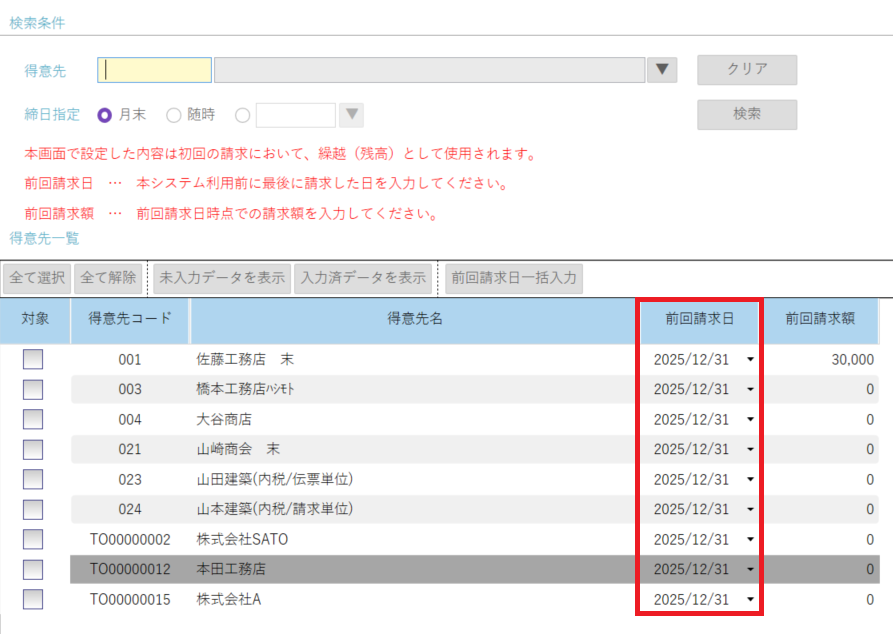The image size is (893, 634).
Task: Click 入力済データを表示 button
Action: click(x=363, y=278)
